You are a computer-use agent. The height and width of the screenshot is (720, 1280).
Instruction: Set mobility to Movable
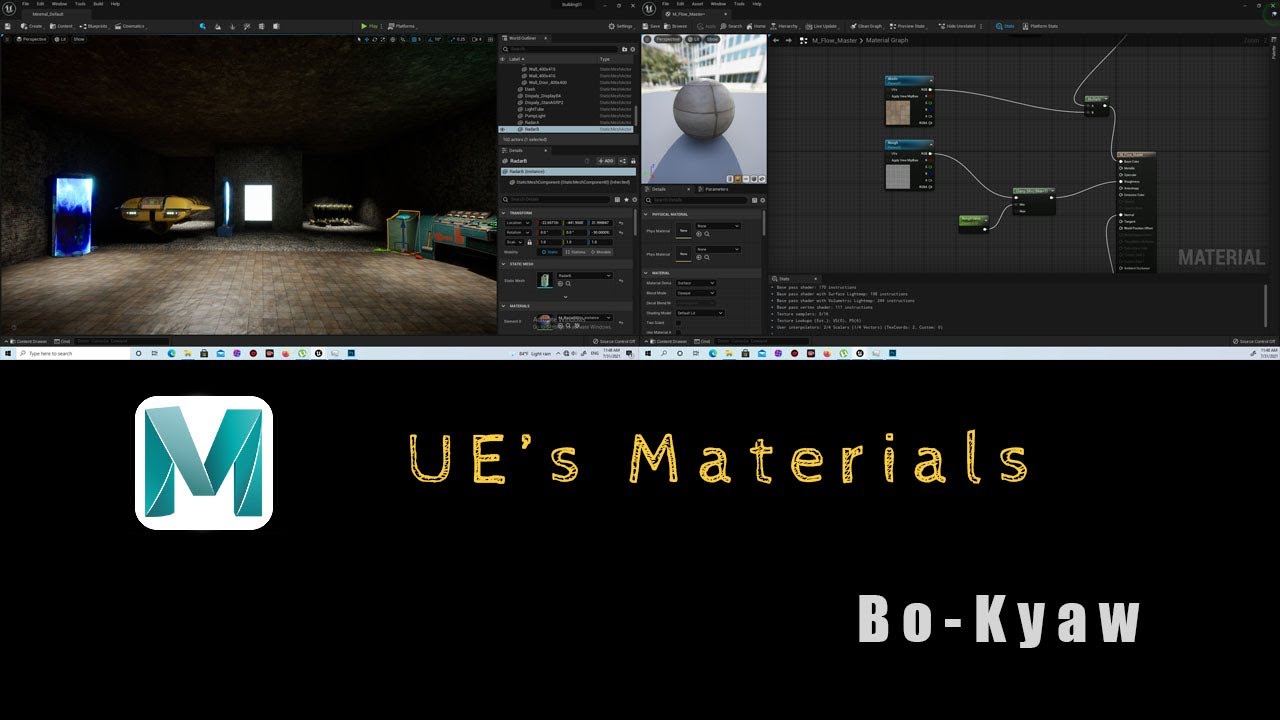pos(601,252)
